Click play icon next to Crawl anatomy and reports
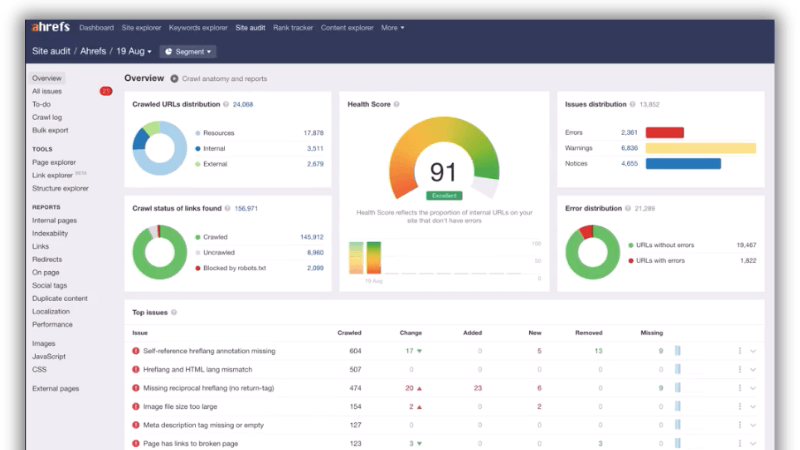Image resolution: width=800 pixels, height=450 pixels. (174, 79)
